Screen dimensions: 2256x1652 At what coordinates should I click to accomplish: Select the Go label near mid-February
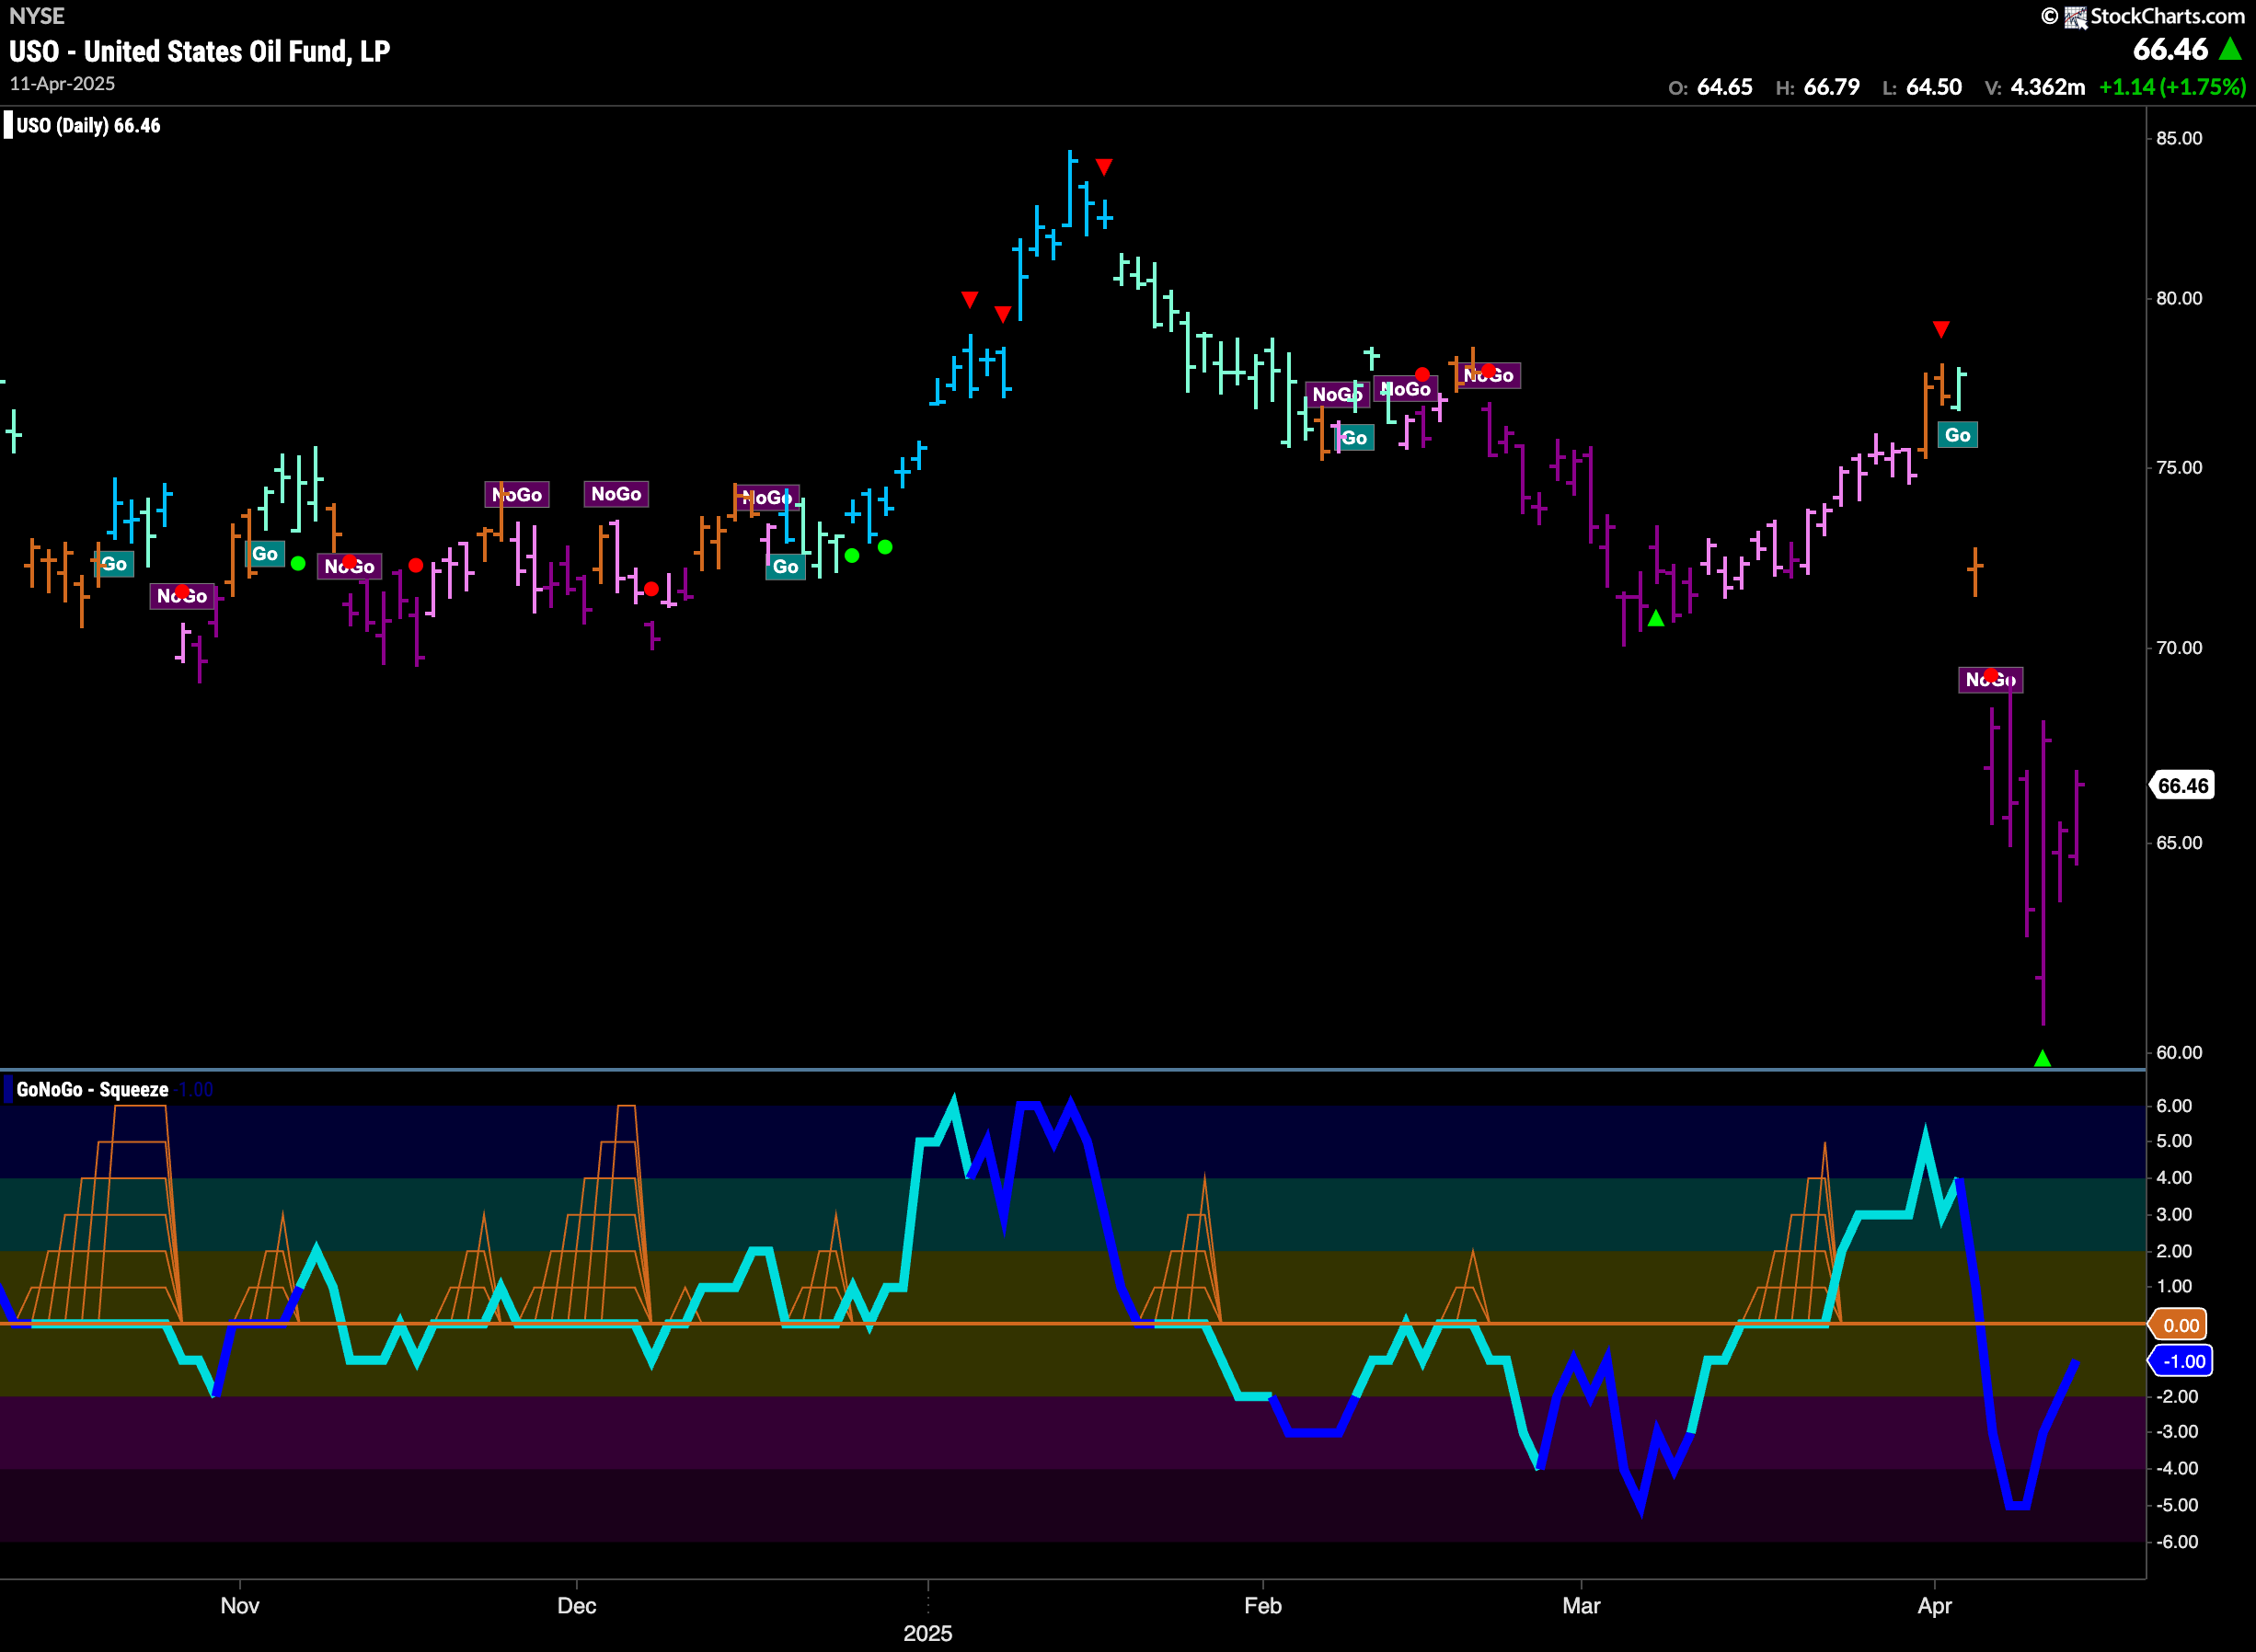pos(1354,438)
